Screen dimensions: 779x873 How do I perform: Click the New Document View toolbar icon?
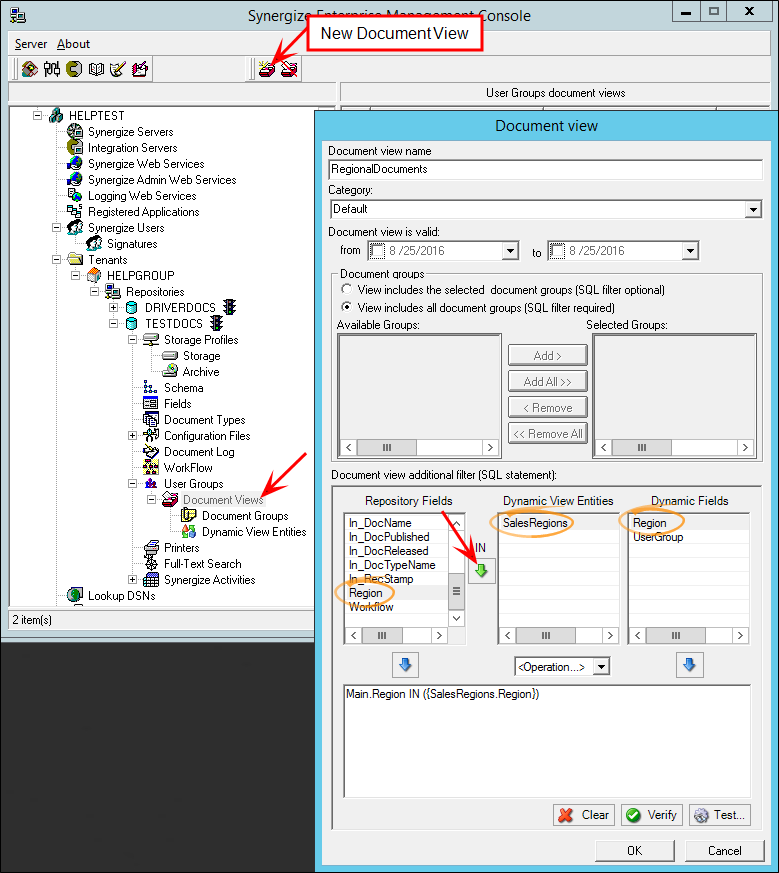[x=267, y=69]
